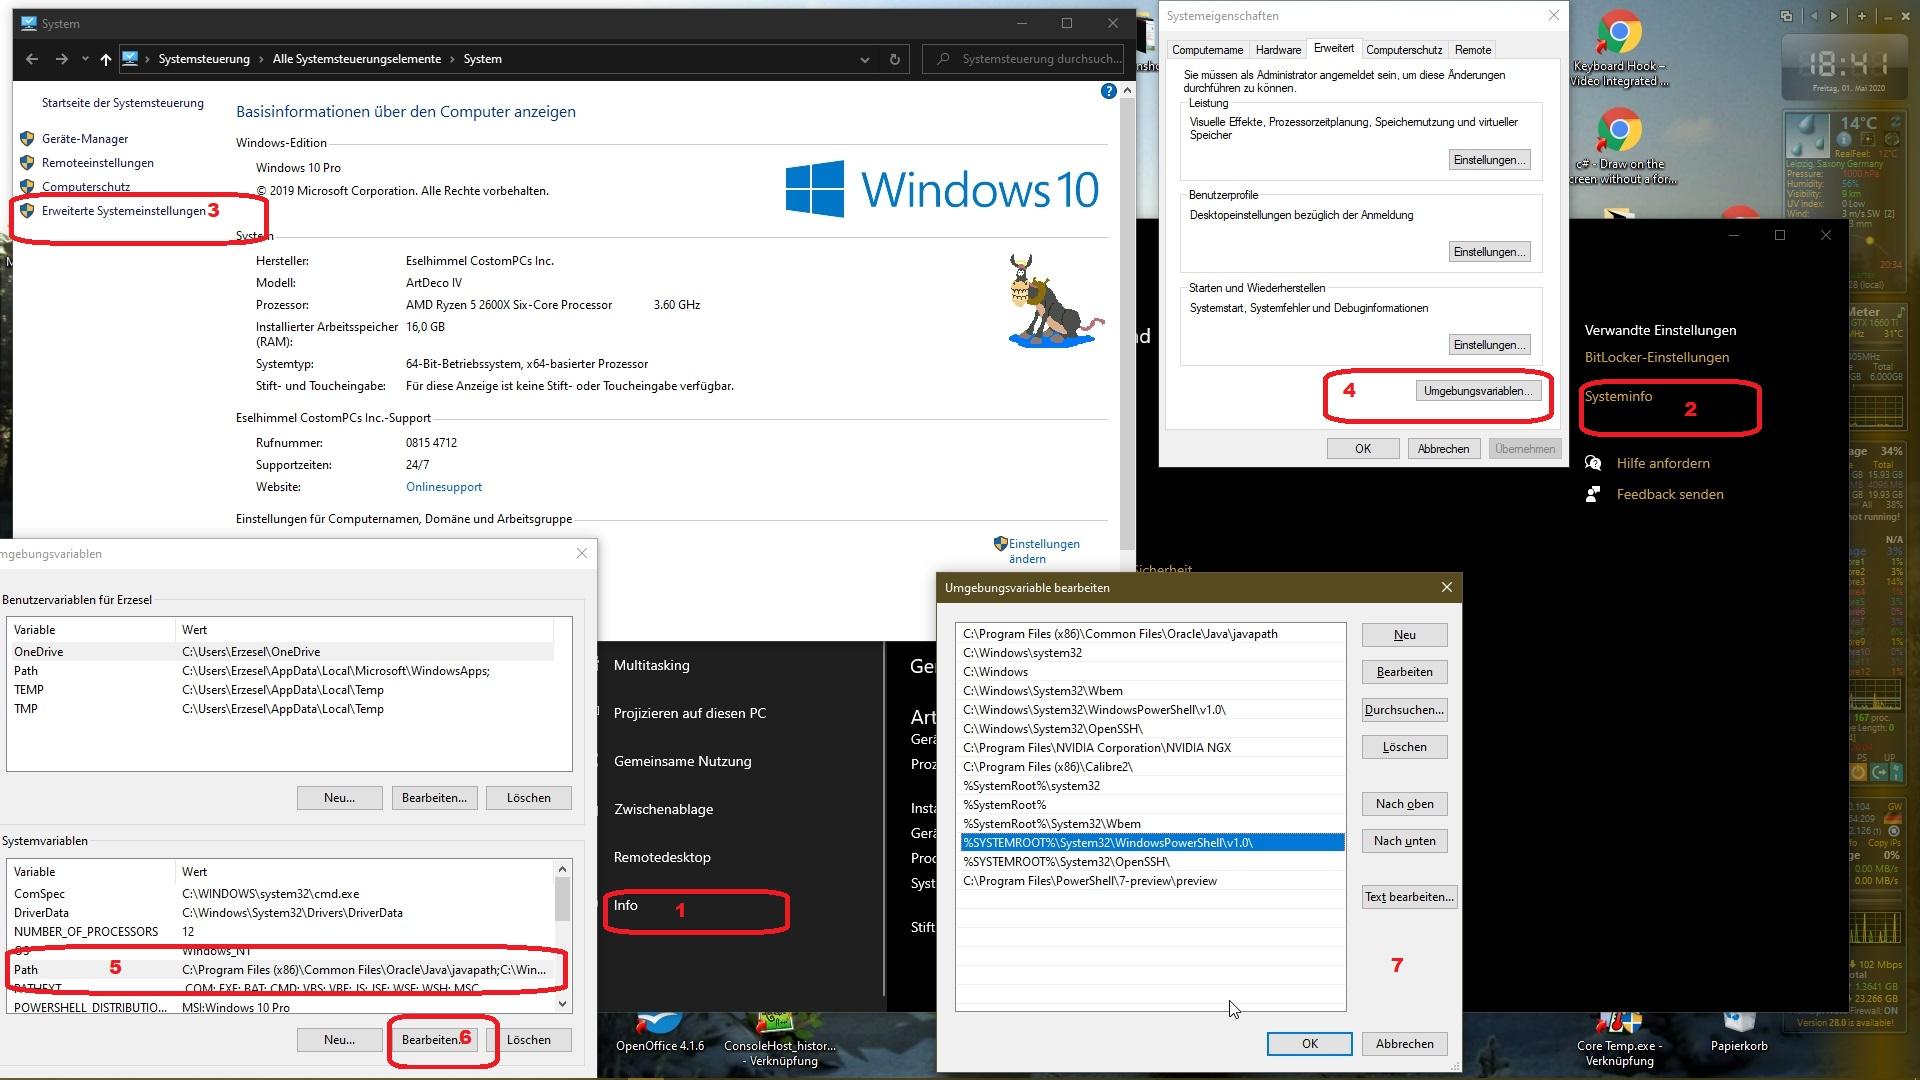Click Systeminfo under Verwandte Einstellungen
Viewport: 1920px width, 1080px height.
1618,396
